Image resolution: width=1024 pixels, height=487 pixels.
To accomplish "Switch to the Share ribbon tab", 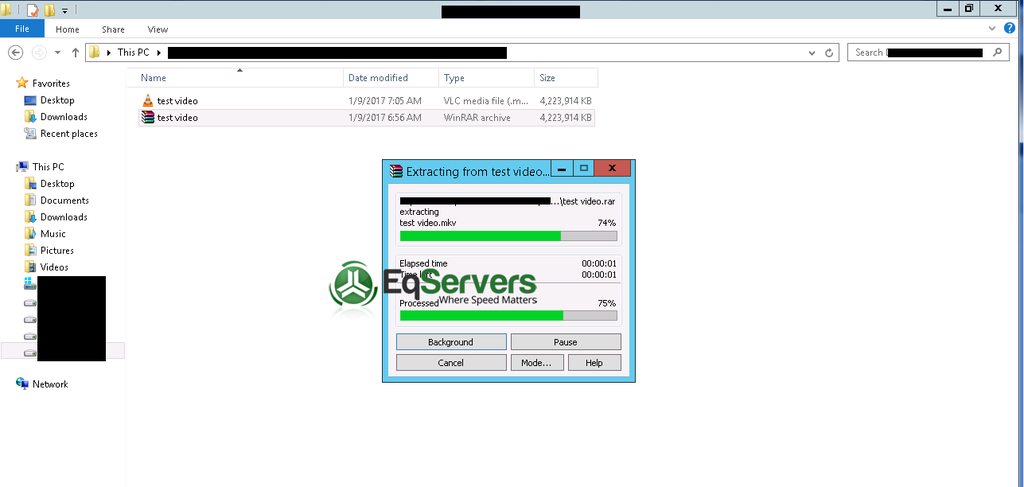I will click(x=113, y=29).
